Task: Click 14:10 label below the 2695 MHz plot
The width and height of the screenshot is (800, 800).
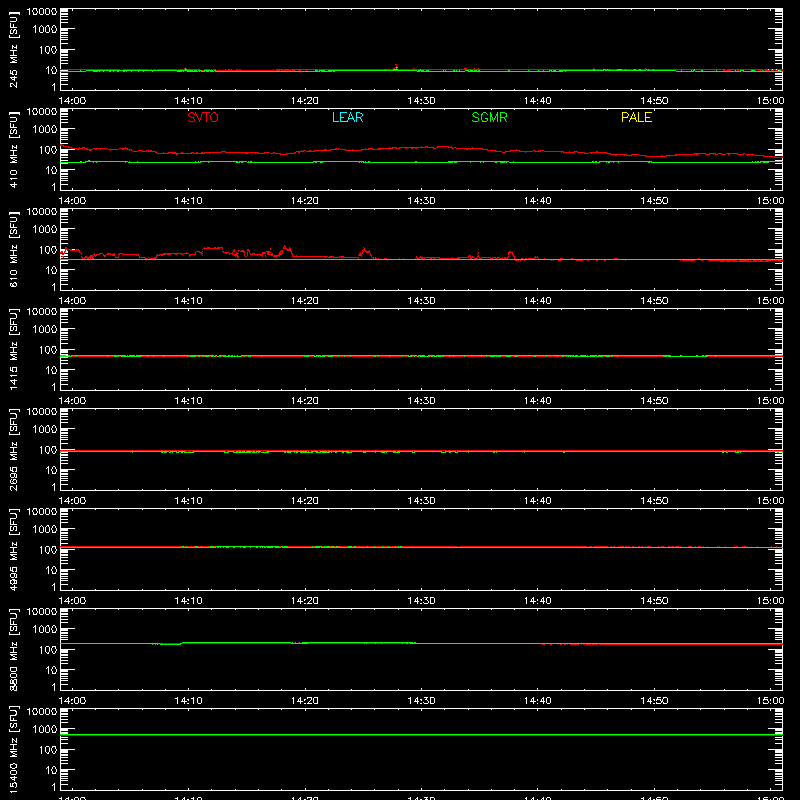Action: point(188,501)
